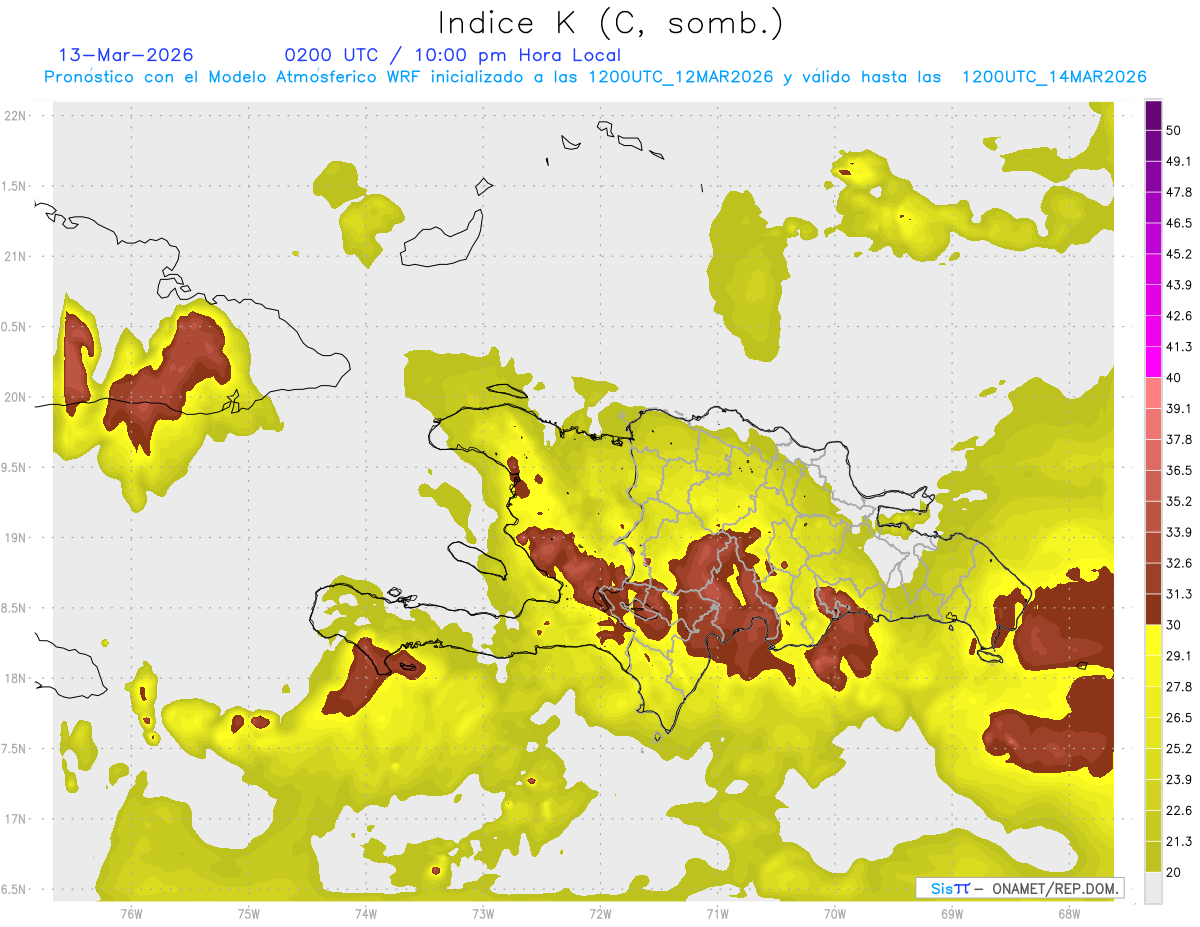Click the light gray legend band below 20

click(x=1153, y=888)
